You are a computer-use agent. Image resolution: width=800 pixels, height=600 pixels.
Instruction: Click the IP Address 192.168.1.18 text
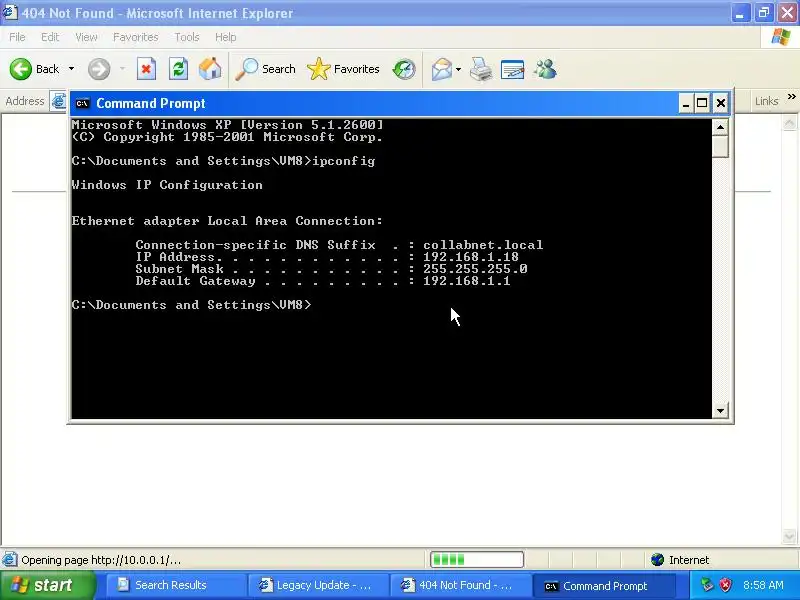pyautogui.click(x=470, y=257)
